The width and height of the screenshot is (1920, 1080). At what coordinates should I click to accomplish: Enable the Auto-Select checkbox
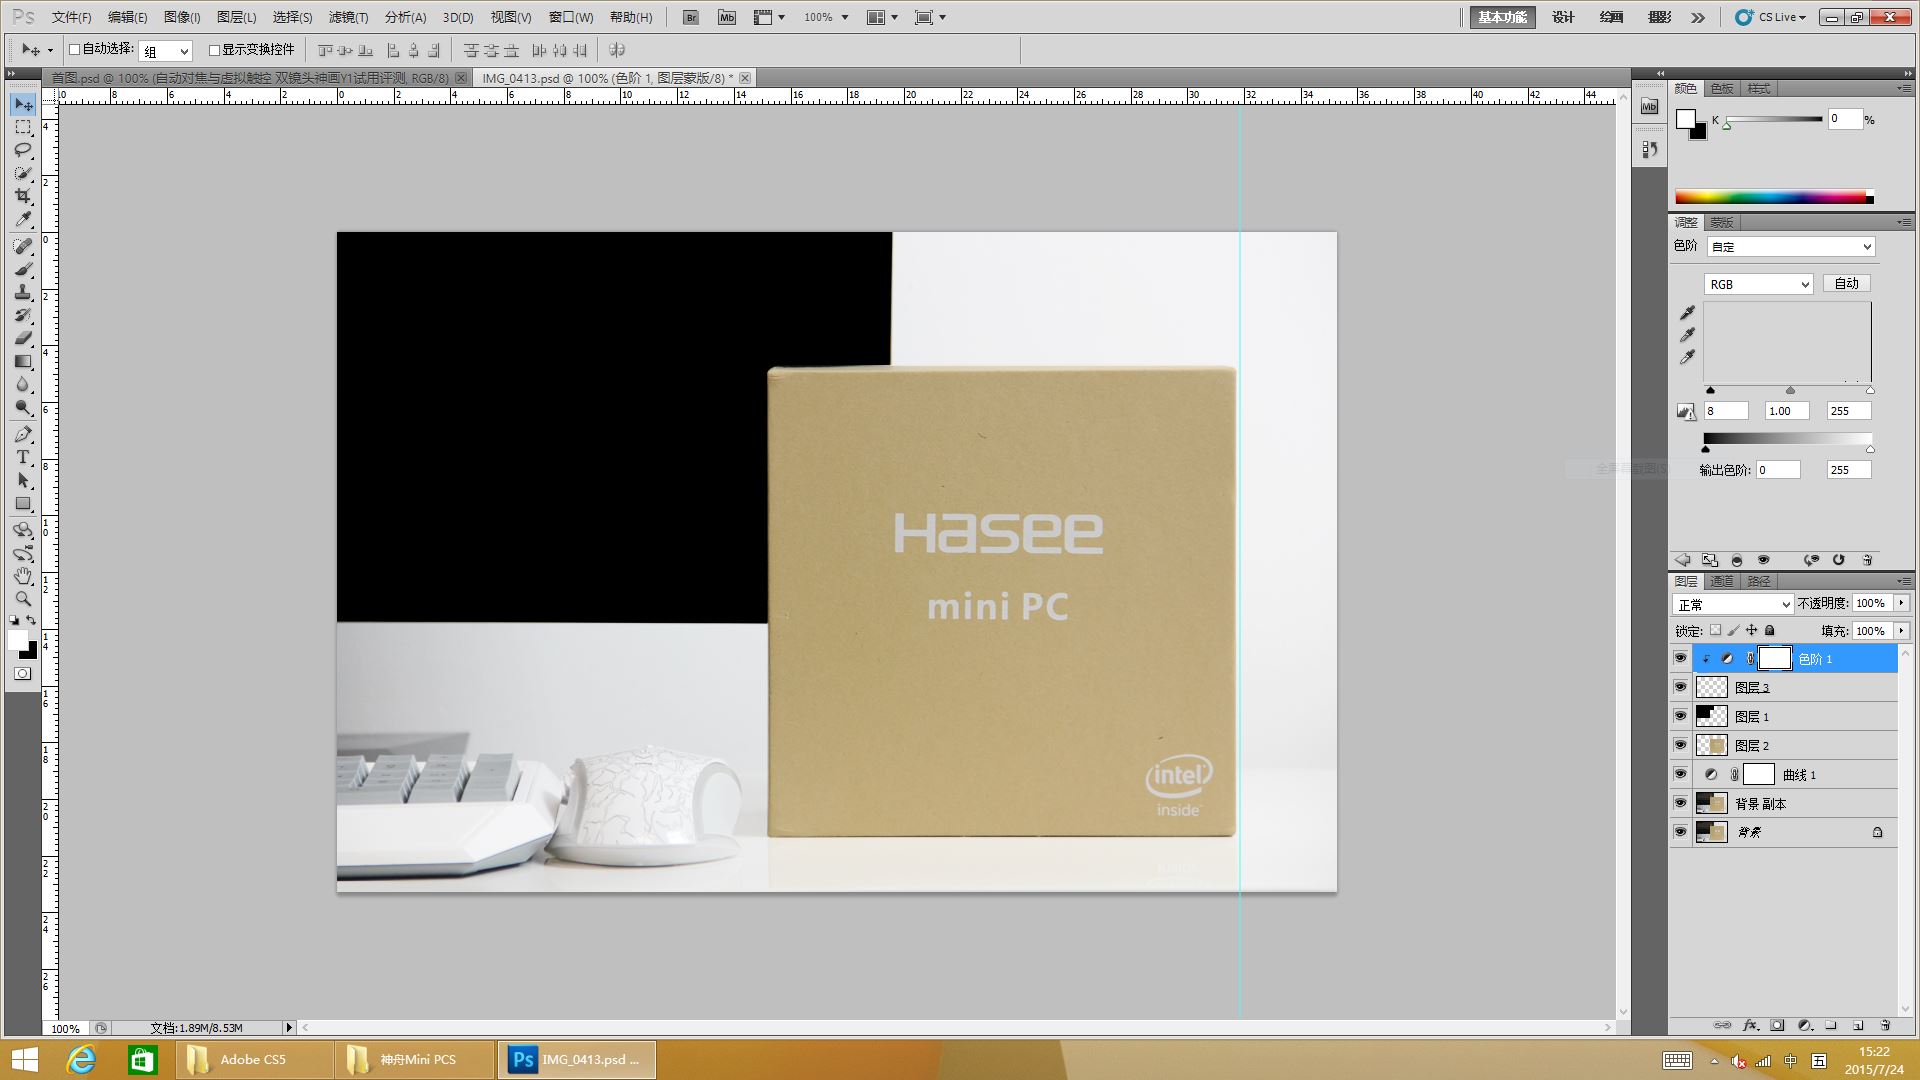coord(74,49)
